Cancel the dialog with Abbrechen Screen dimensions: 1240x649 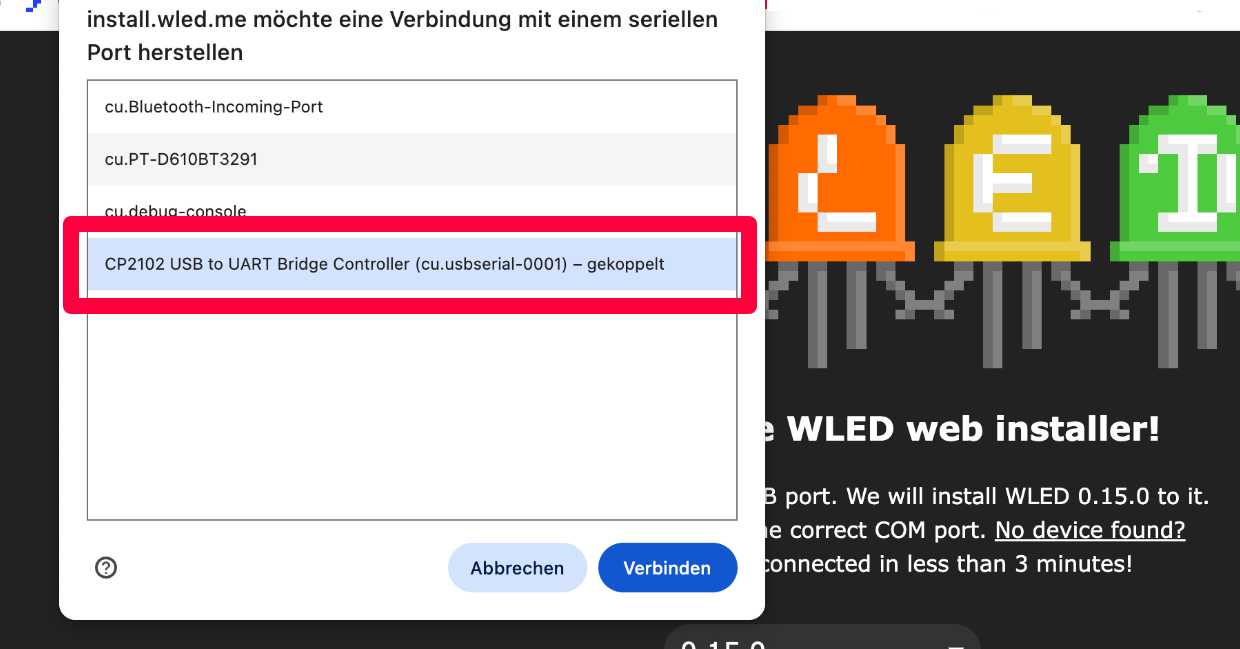[517, 568]
